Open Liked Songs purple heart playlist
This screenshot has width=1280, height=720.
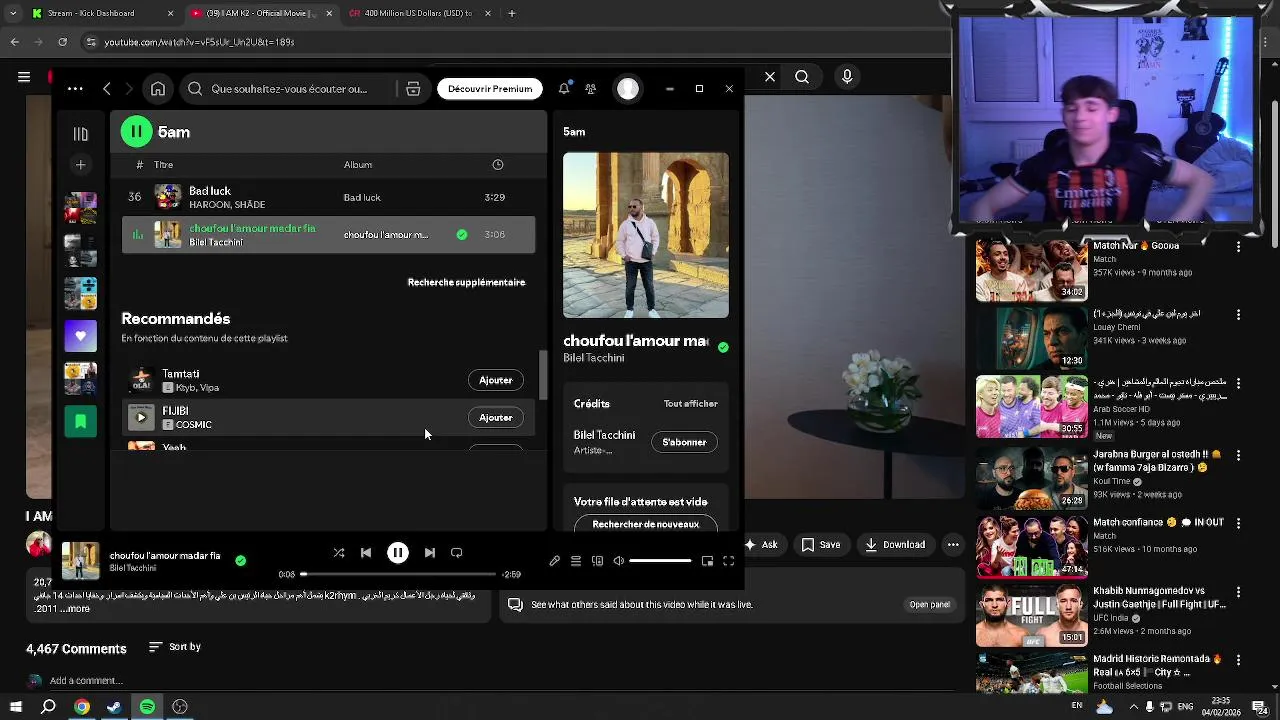click(x=81, y=336)
